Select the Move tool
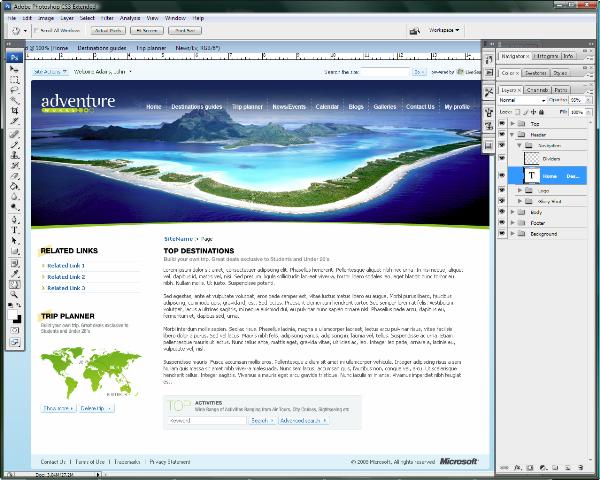The image size is (600, 480). pyautogui.click(x=14, y=69)
